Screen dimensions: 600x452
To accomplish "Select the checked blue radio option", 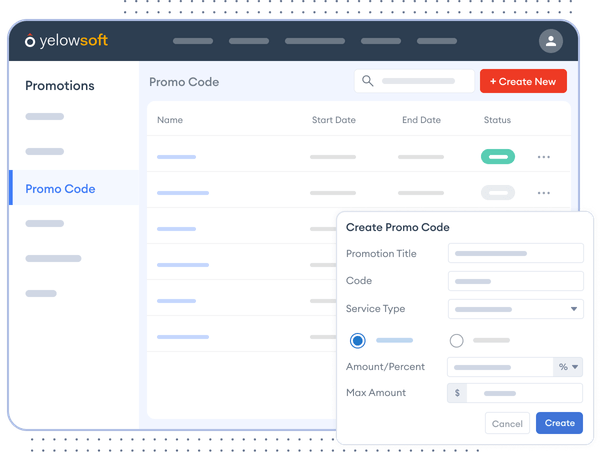I will pos(358,340).
